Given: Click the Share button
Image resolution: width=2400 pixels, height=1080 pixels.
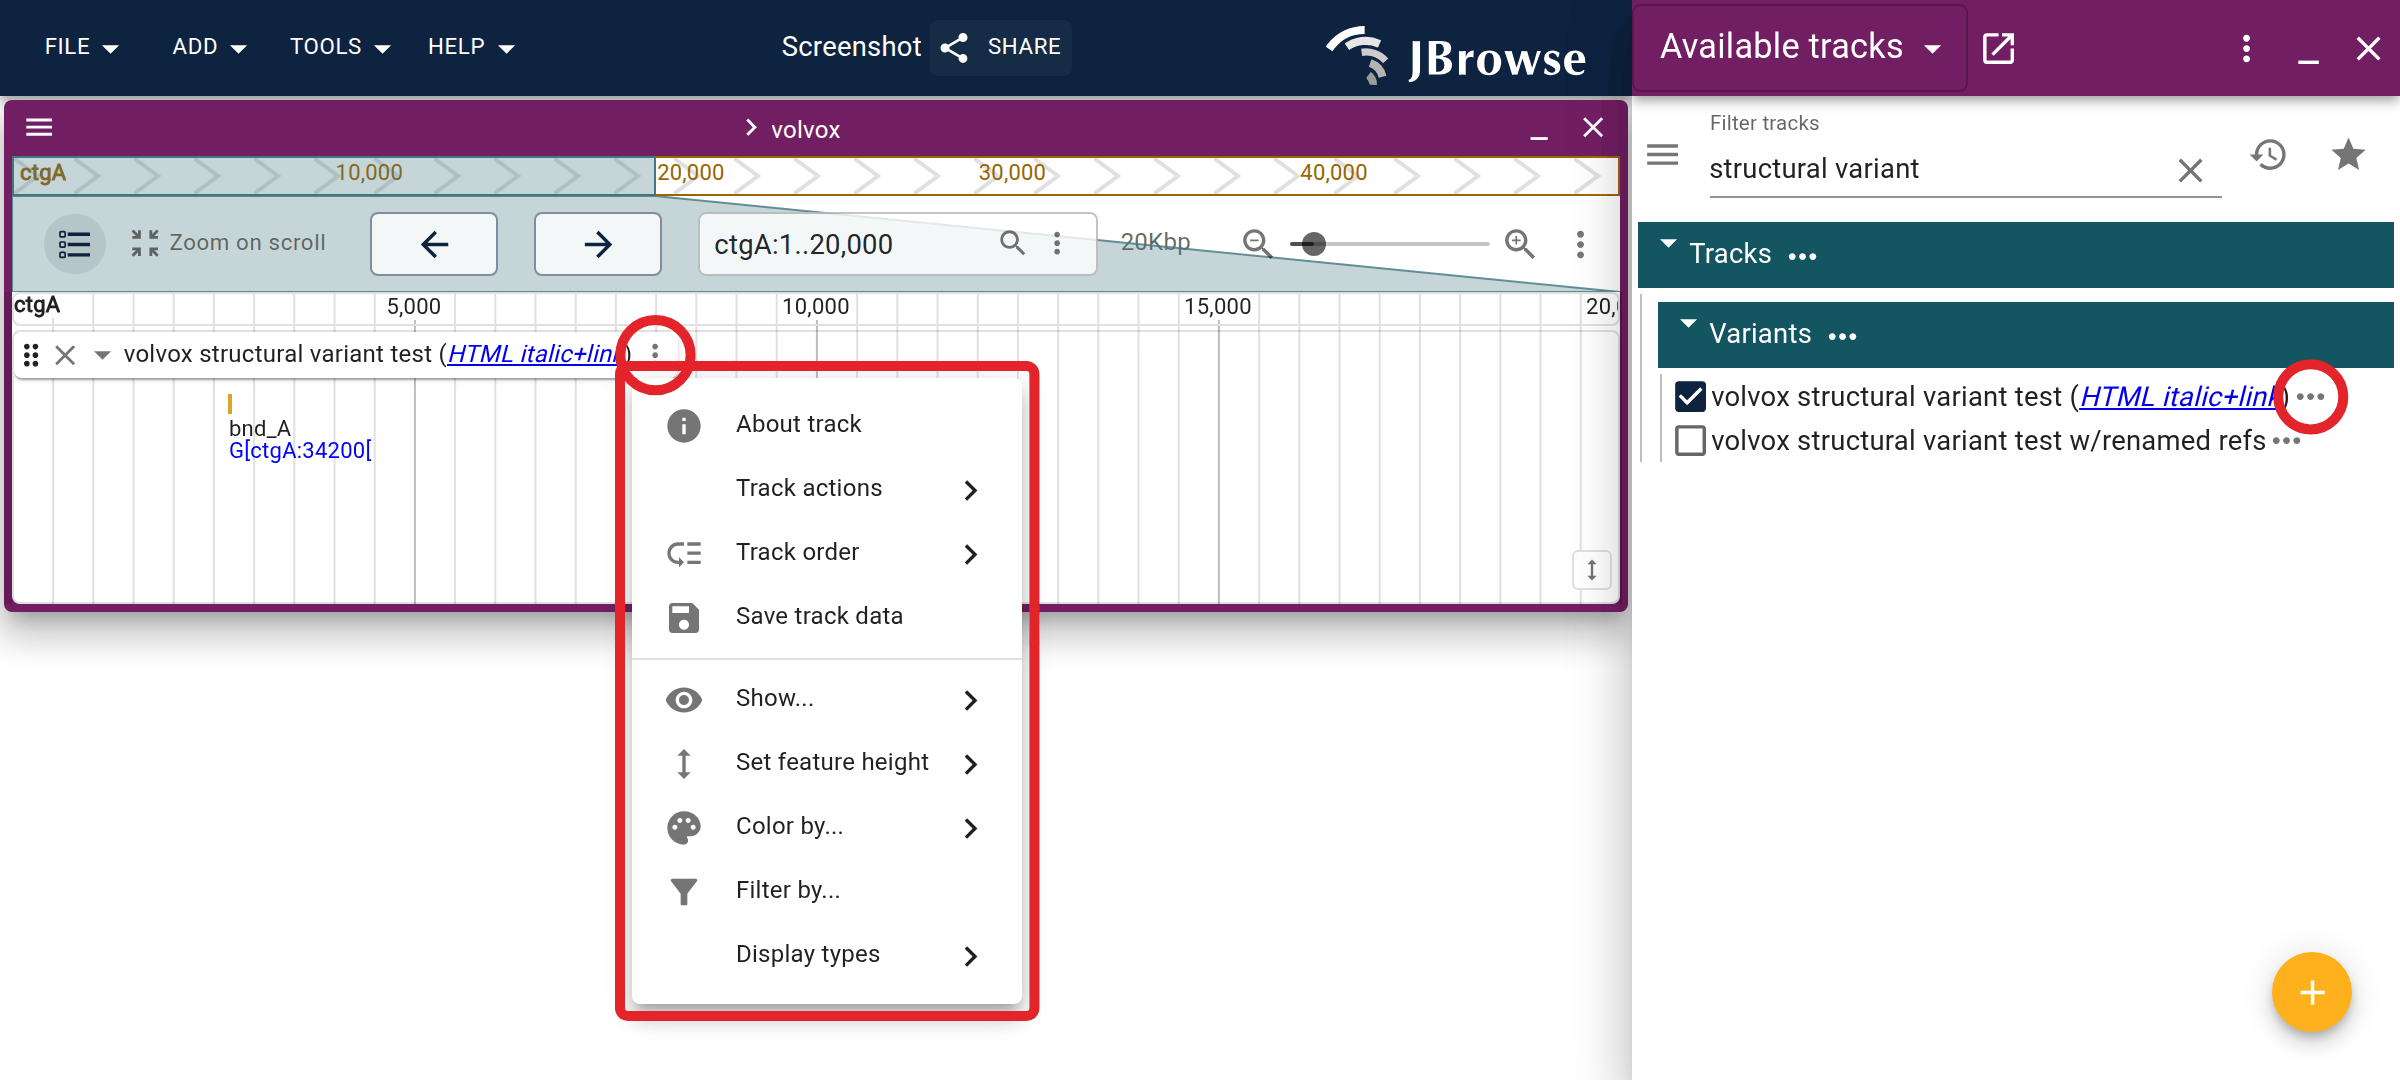Looking at the screenshot, I should coord(1000,47).
